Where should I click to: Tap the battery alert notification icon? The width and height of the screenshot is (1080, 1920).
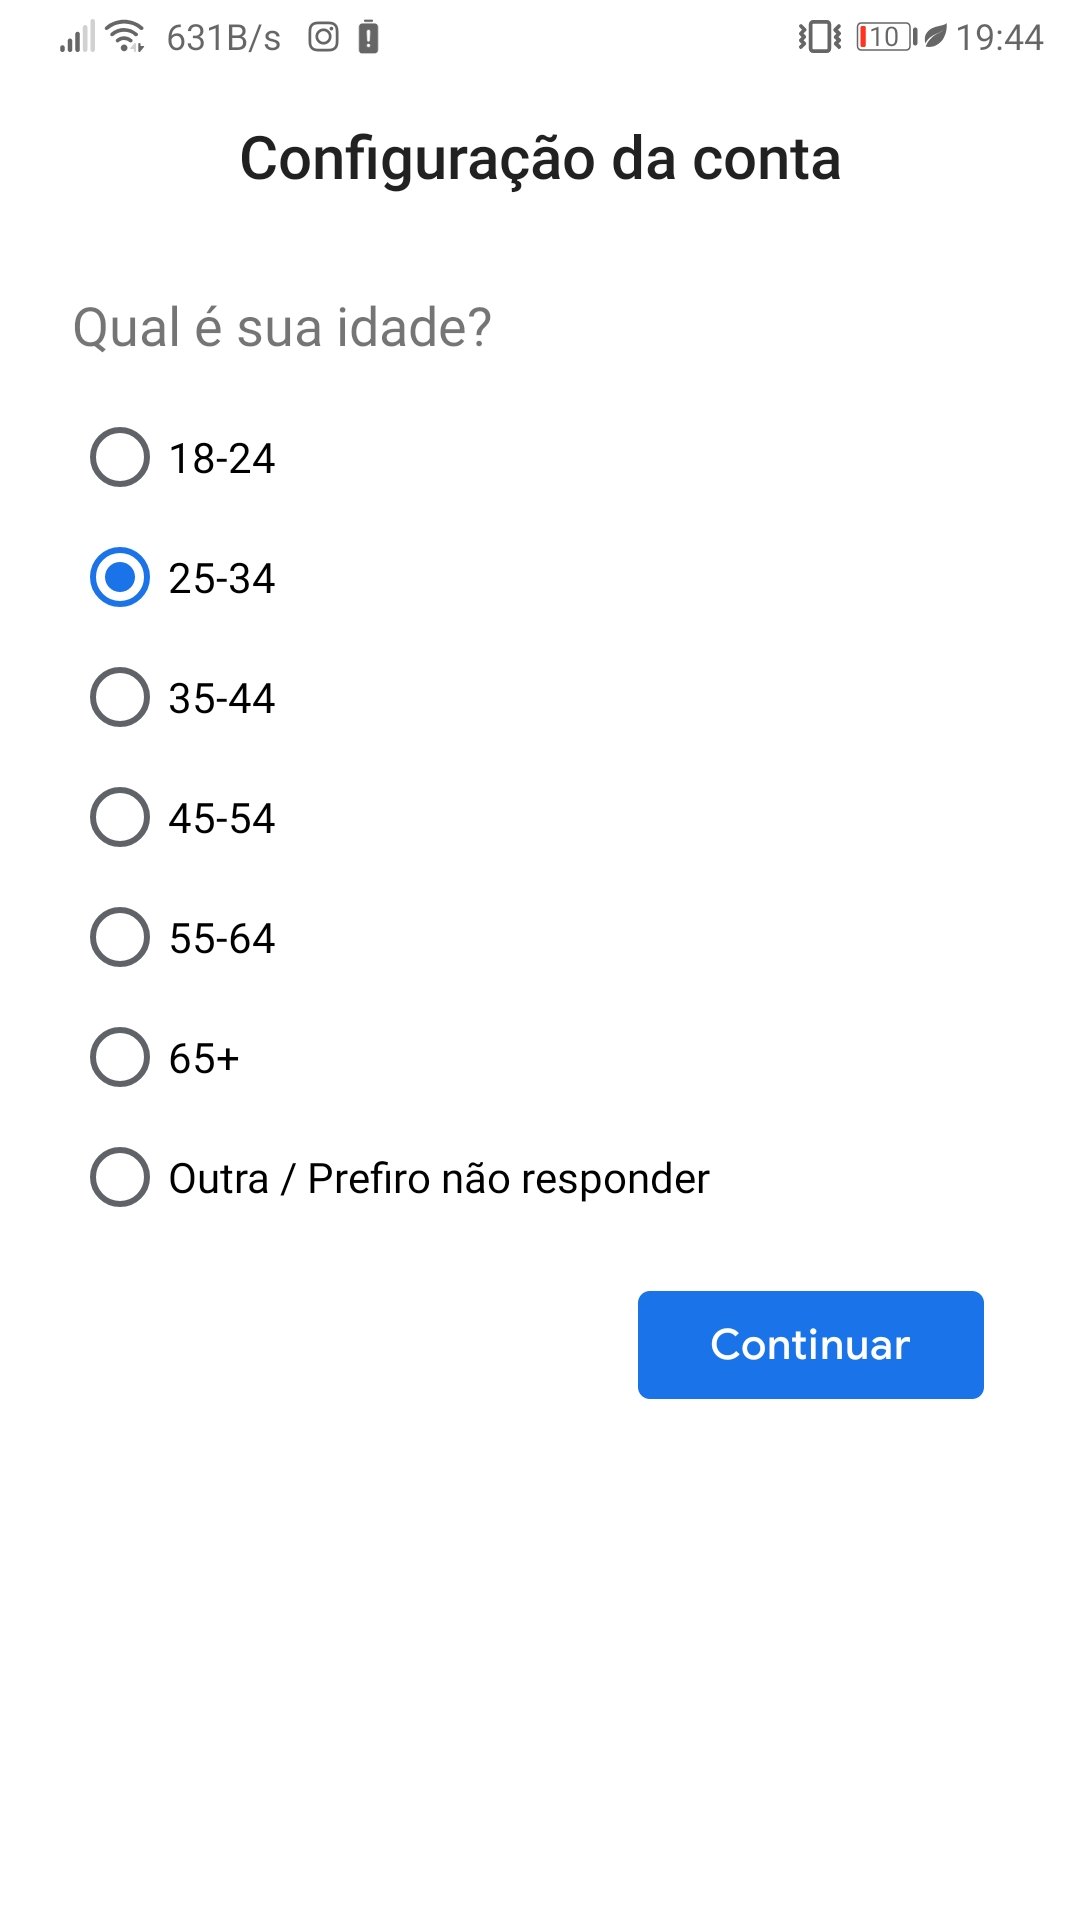tap(369, 37)
